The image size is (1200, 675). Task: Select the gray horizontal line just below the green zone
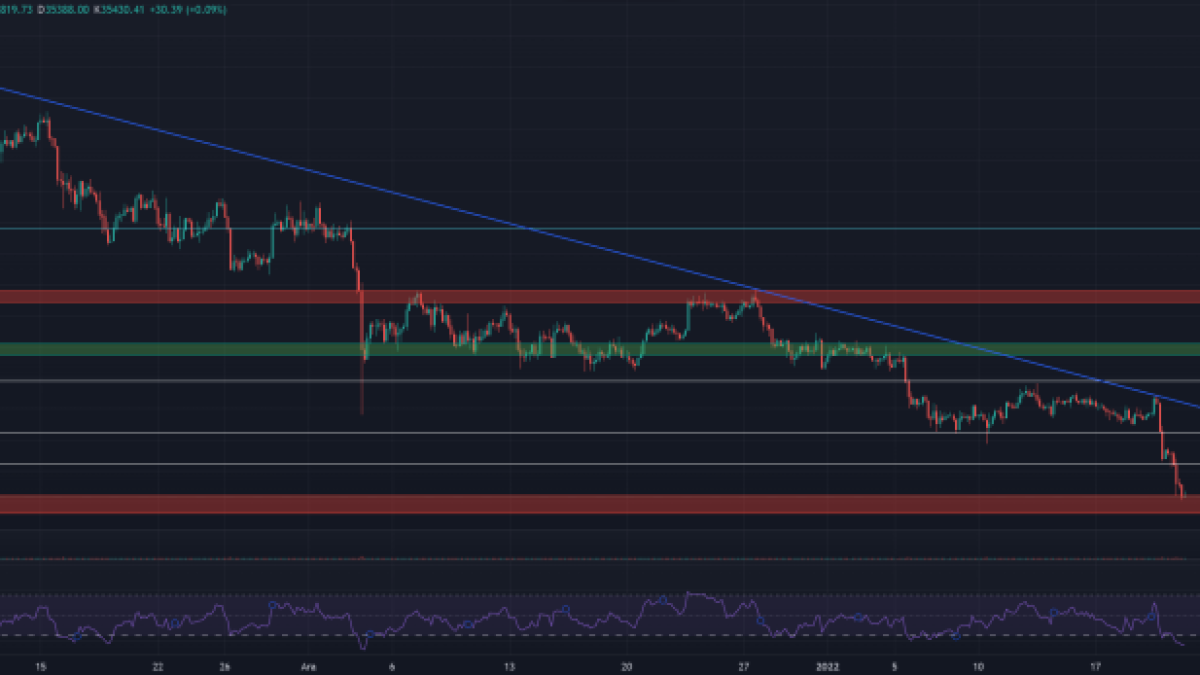pos(600,381)
